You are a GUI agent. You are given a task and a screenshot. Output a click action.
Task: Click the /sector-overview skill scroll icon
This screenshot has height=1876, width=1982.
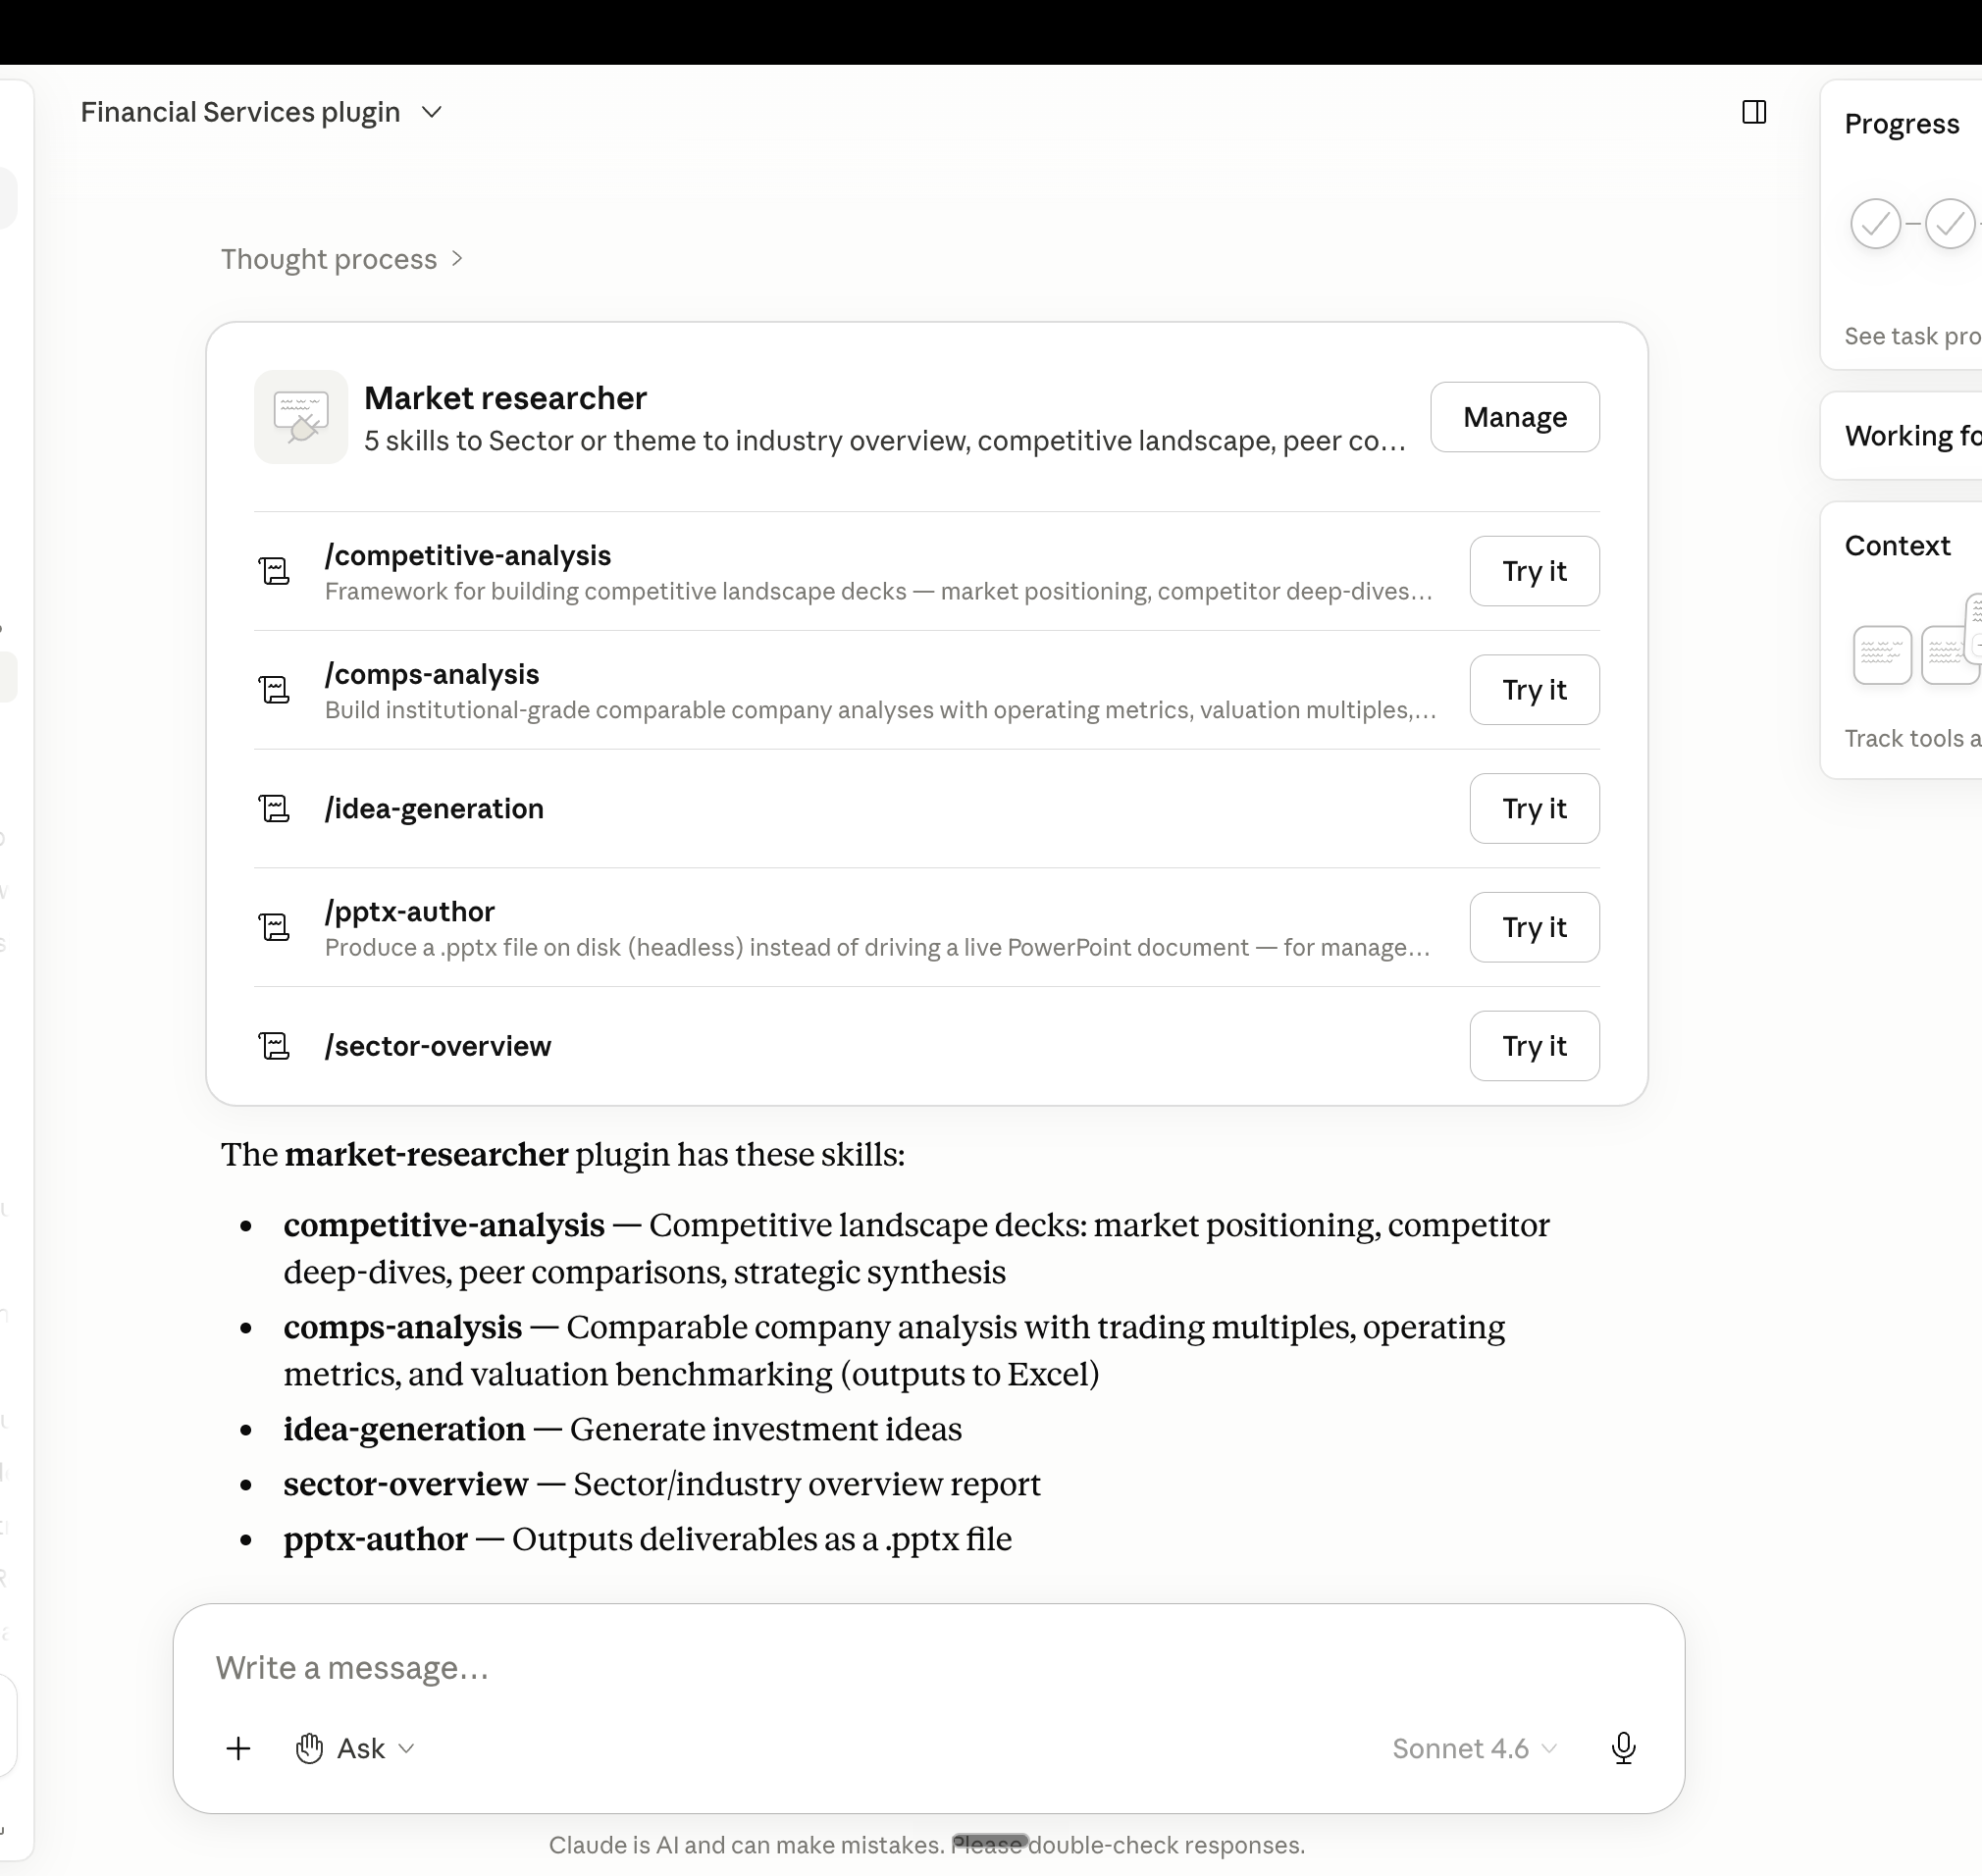coord(274,1046)
